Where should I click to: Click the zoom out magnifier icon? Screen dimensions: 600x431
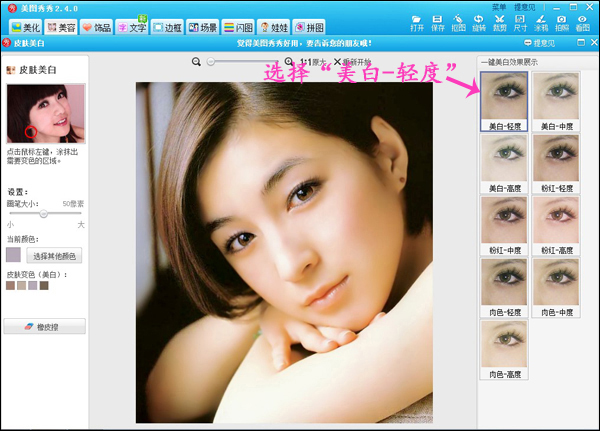coord(198,62)
